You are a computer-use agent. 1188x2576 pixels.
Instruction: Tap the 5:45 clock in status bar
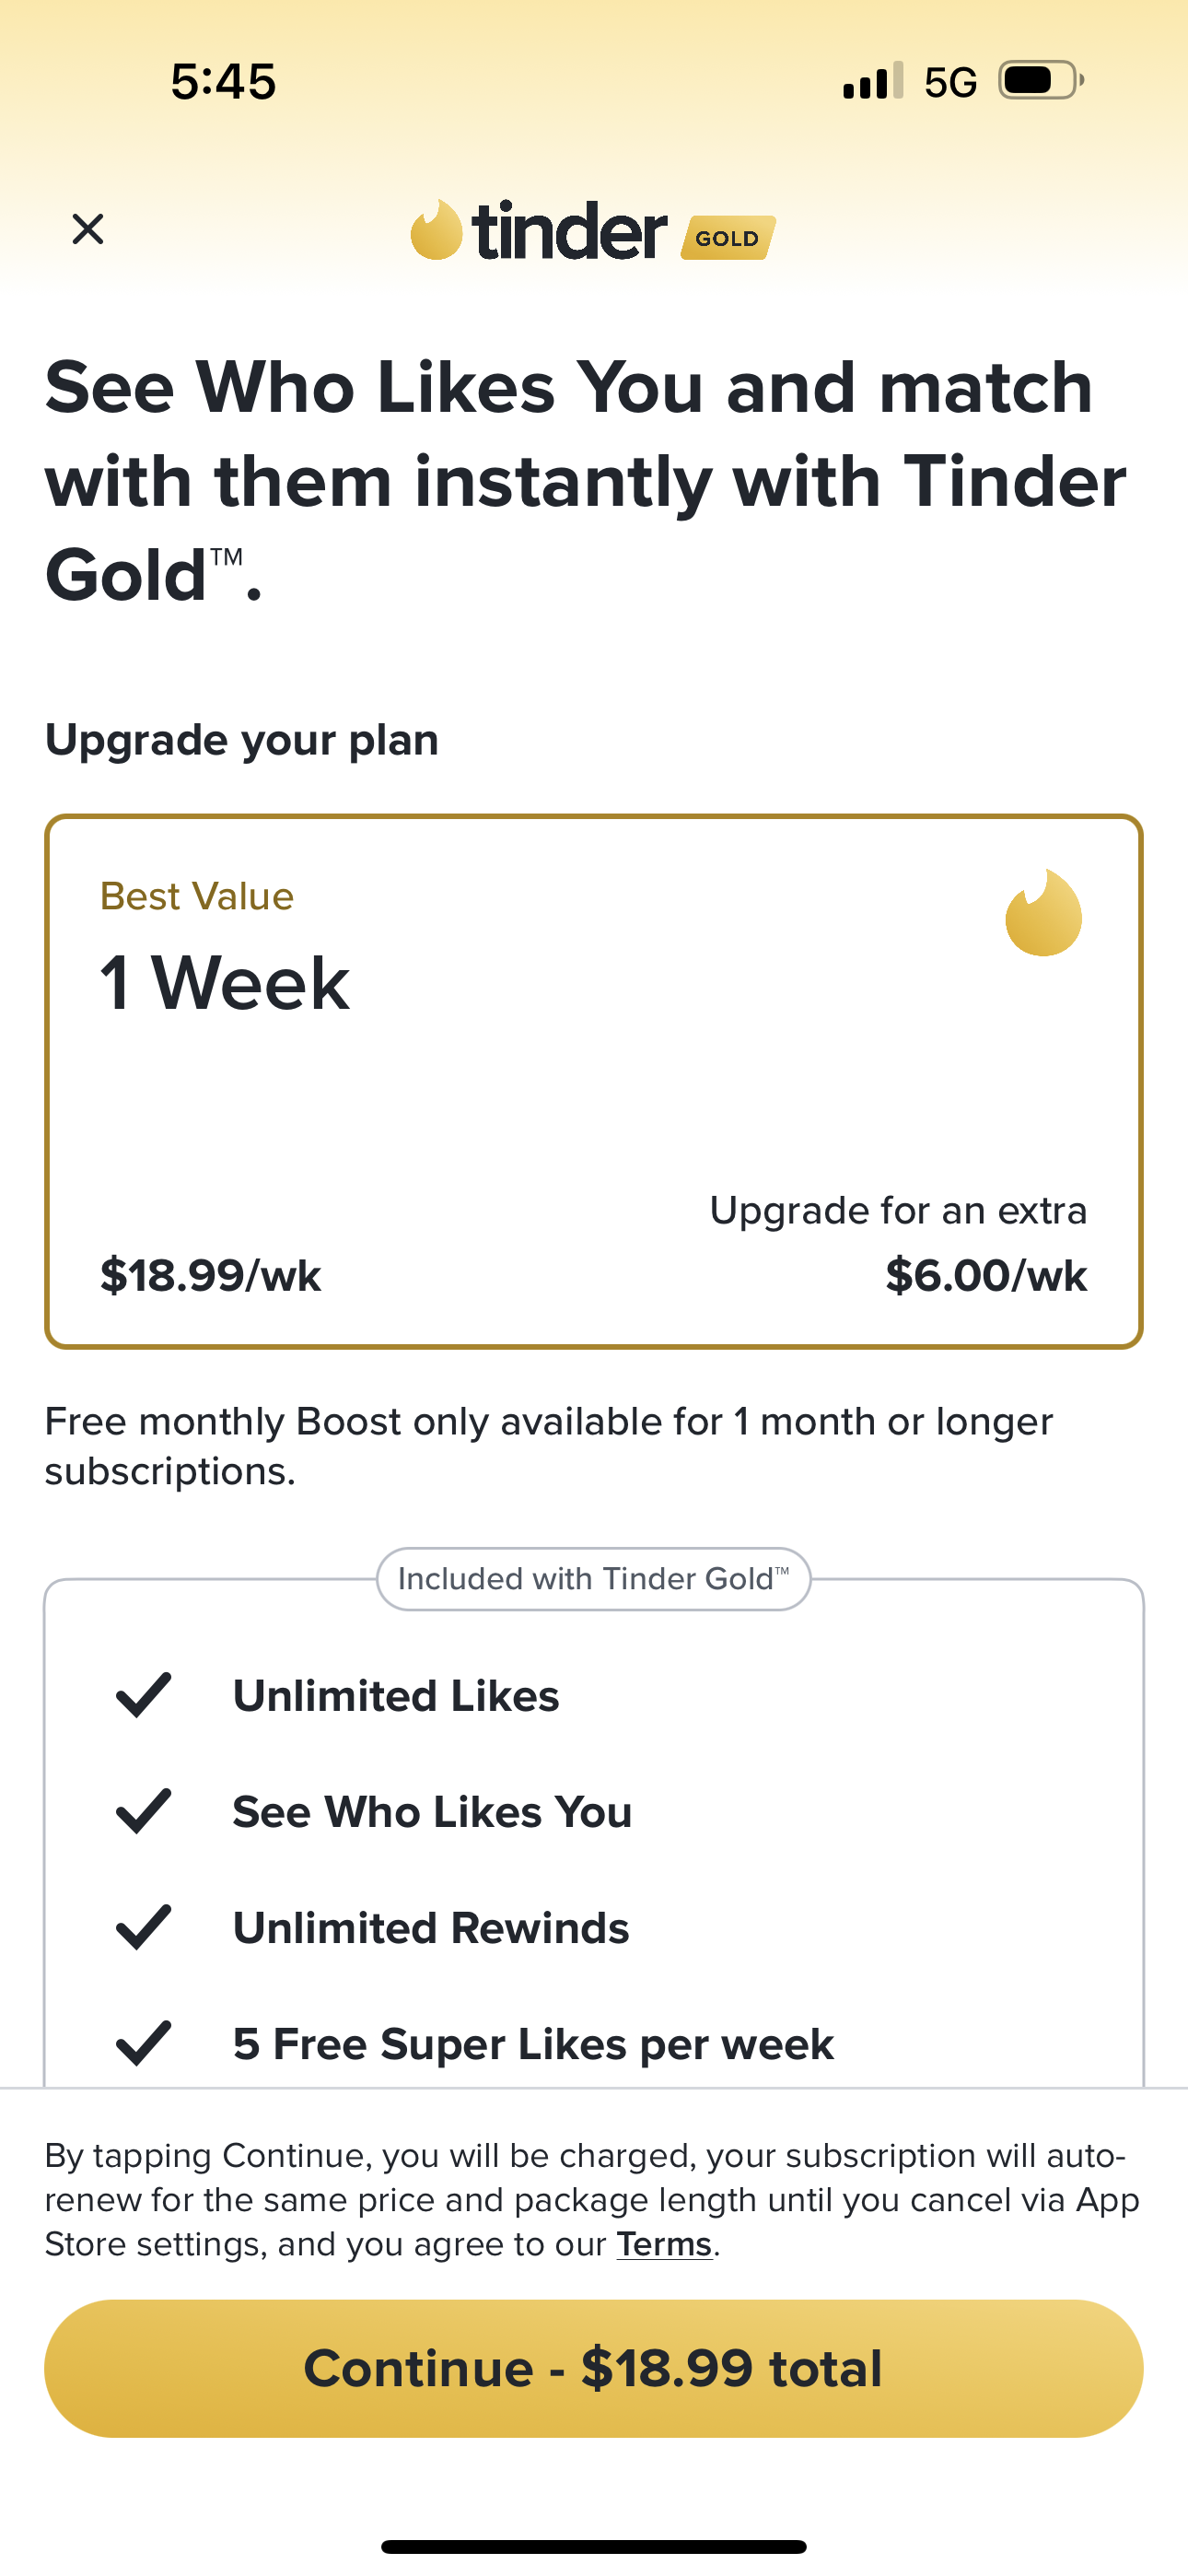click(223, 81)
